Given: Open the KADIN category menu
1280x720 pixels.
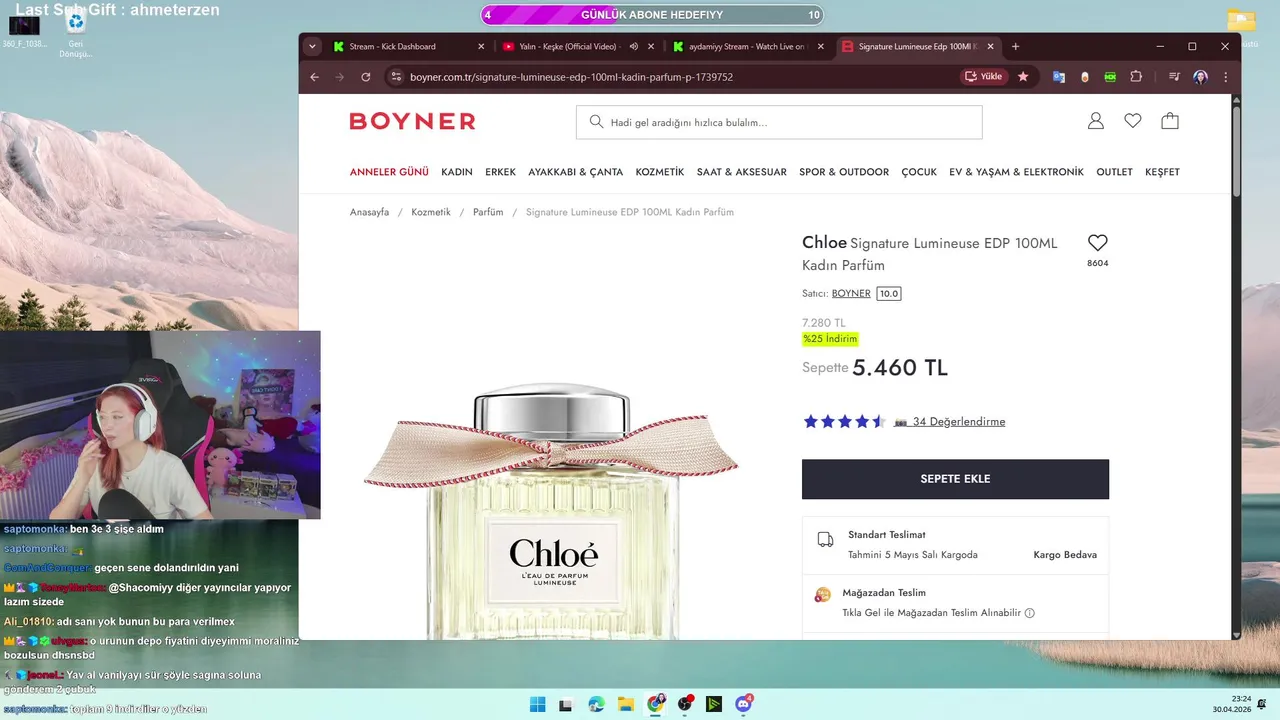Looking at the screenshot, I should click(x=457, y=172).
